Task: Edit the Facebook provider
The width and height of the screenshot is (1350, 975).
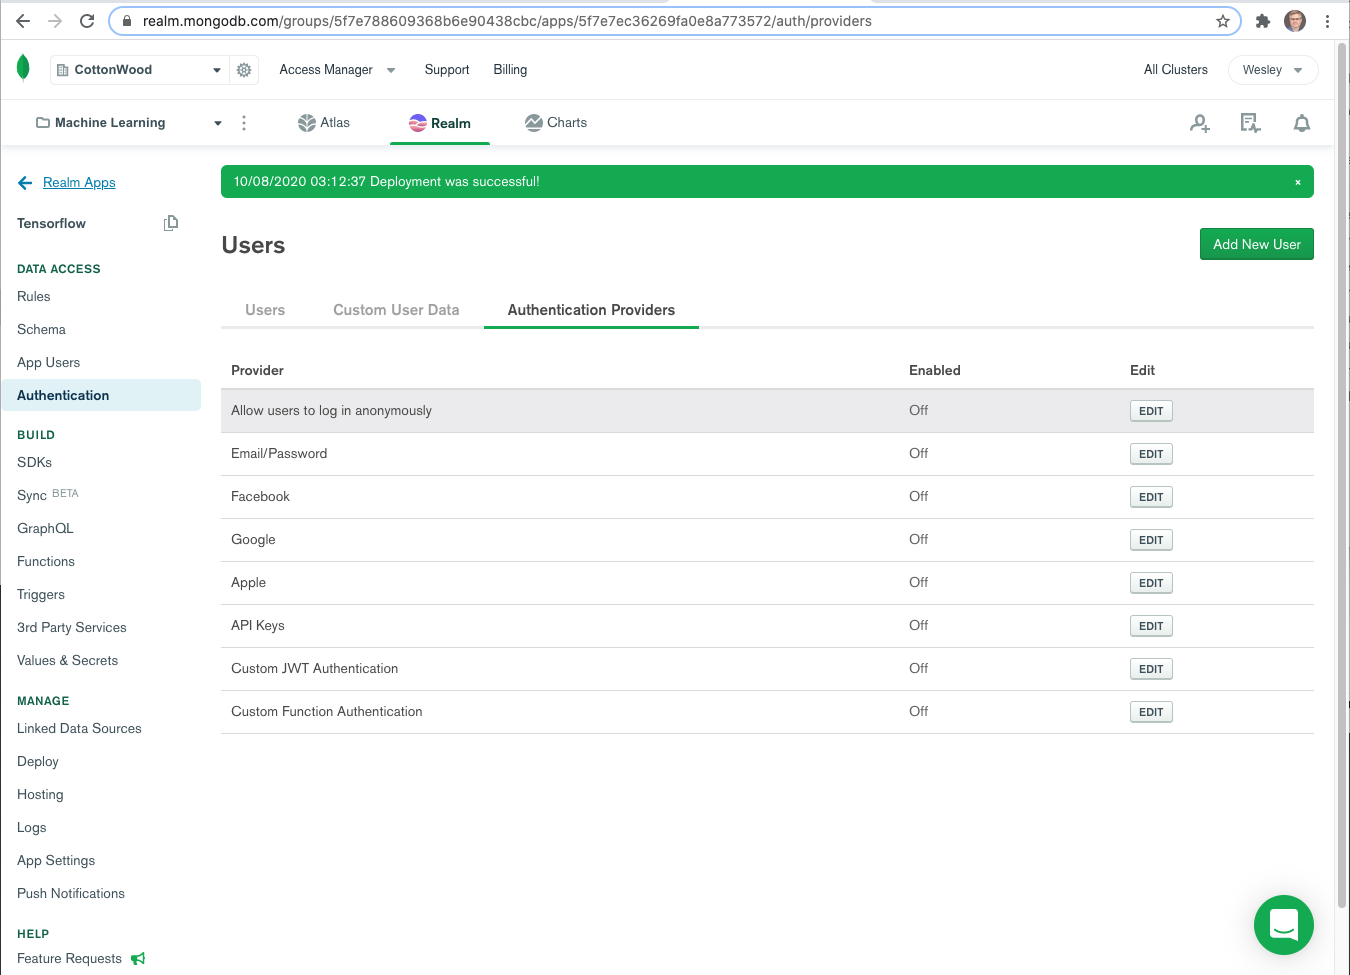Action: [1151, 497]
